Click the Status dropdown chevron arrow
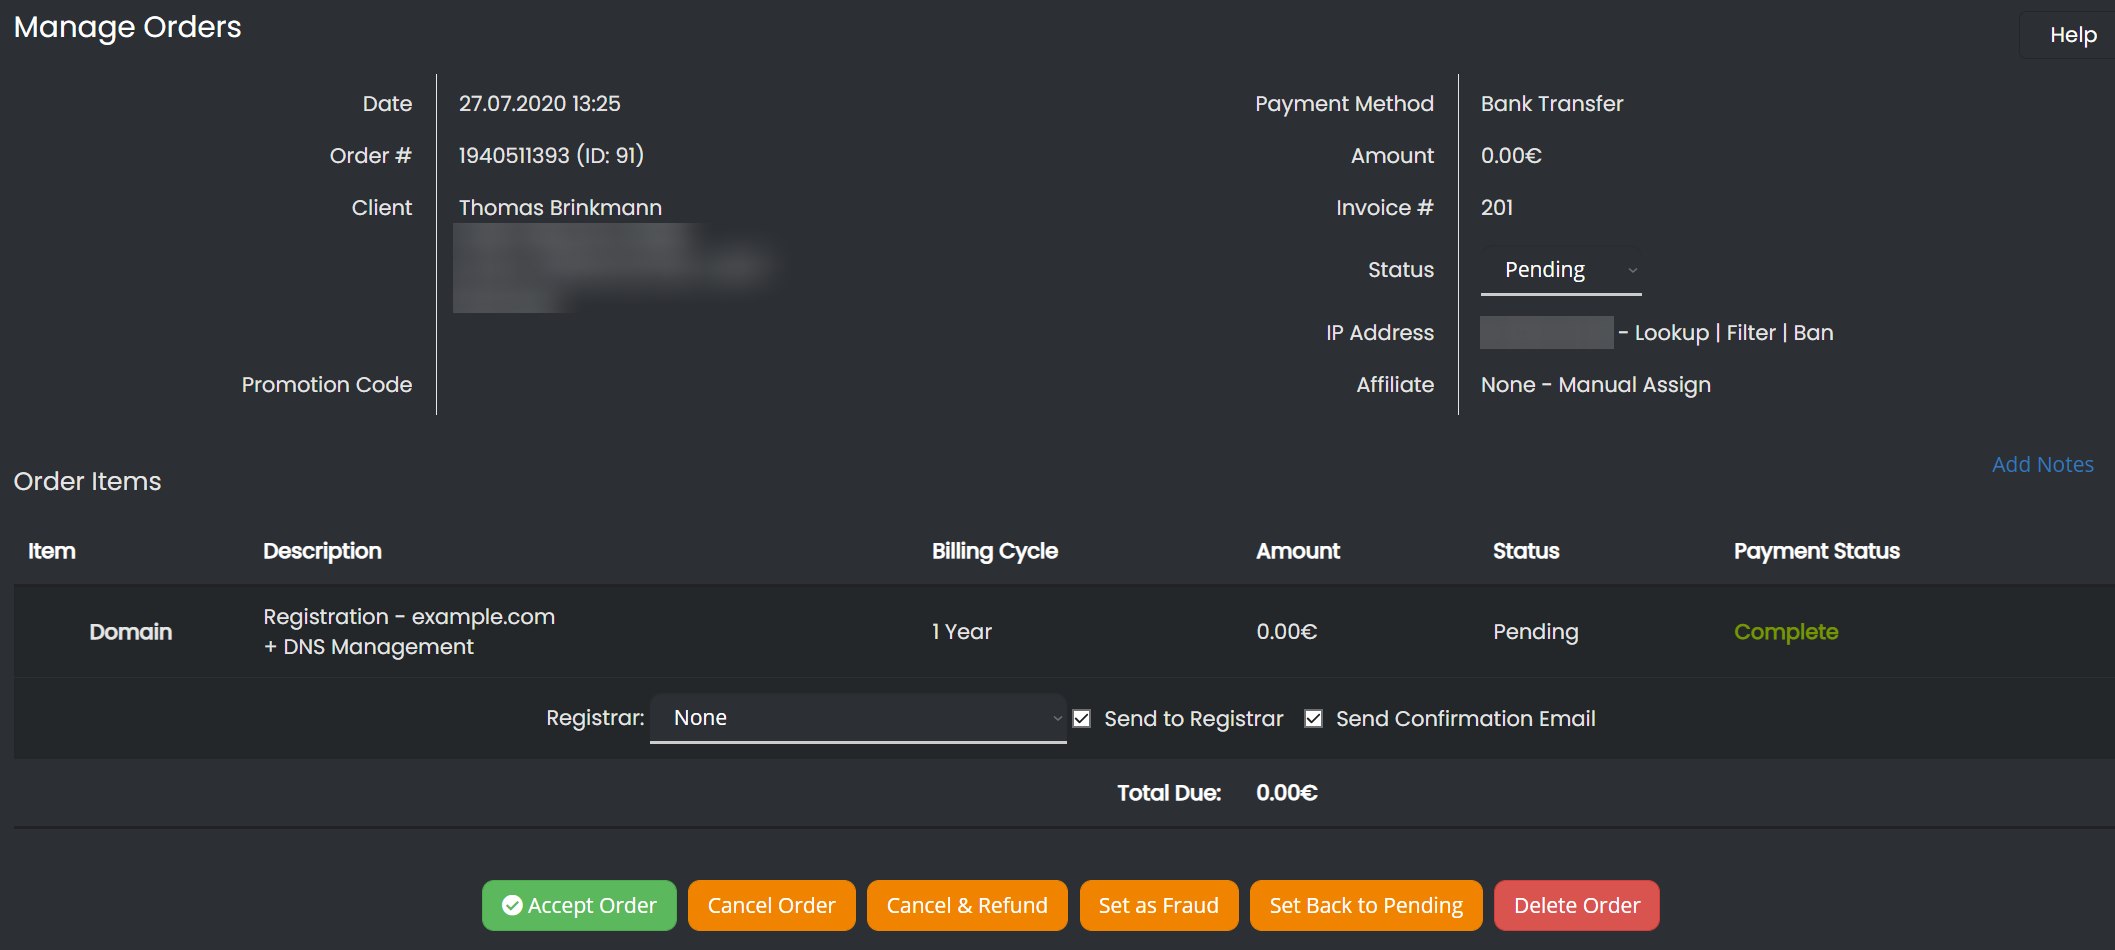This screenshot has height=950, width=2115. pos(1633,270)
